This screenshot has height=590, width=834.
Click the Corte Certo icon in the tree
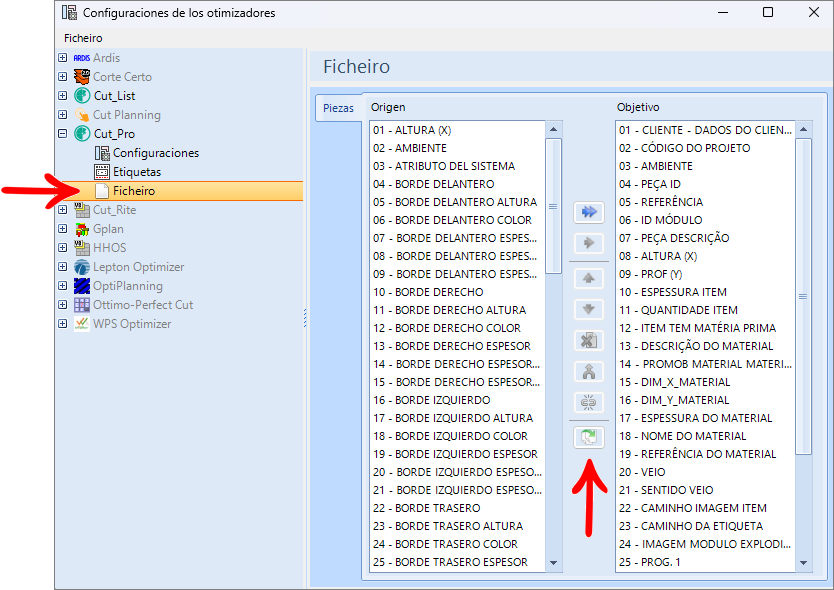point(81,77)
